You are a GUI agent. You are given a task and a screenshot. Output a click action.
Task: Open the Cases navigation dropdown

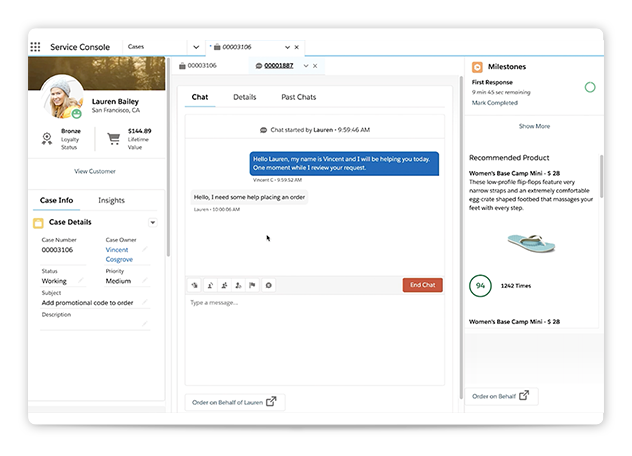click(x=196, y=47)
